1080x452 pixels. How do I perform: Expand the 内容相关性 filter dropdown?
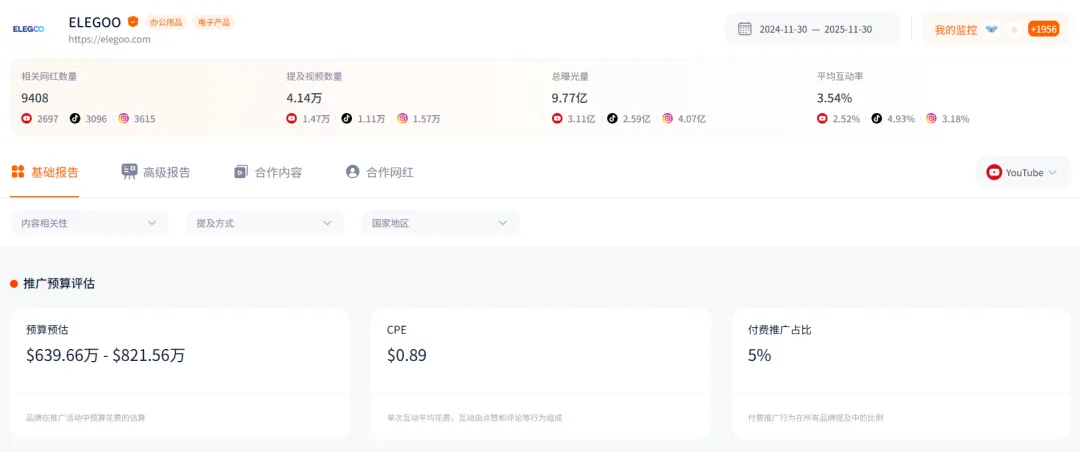point(90,223)
